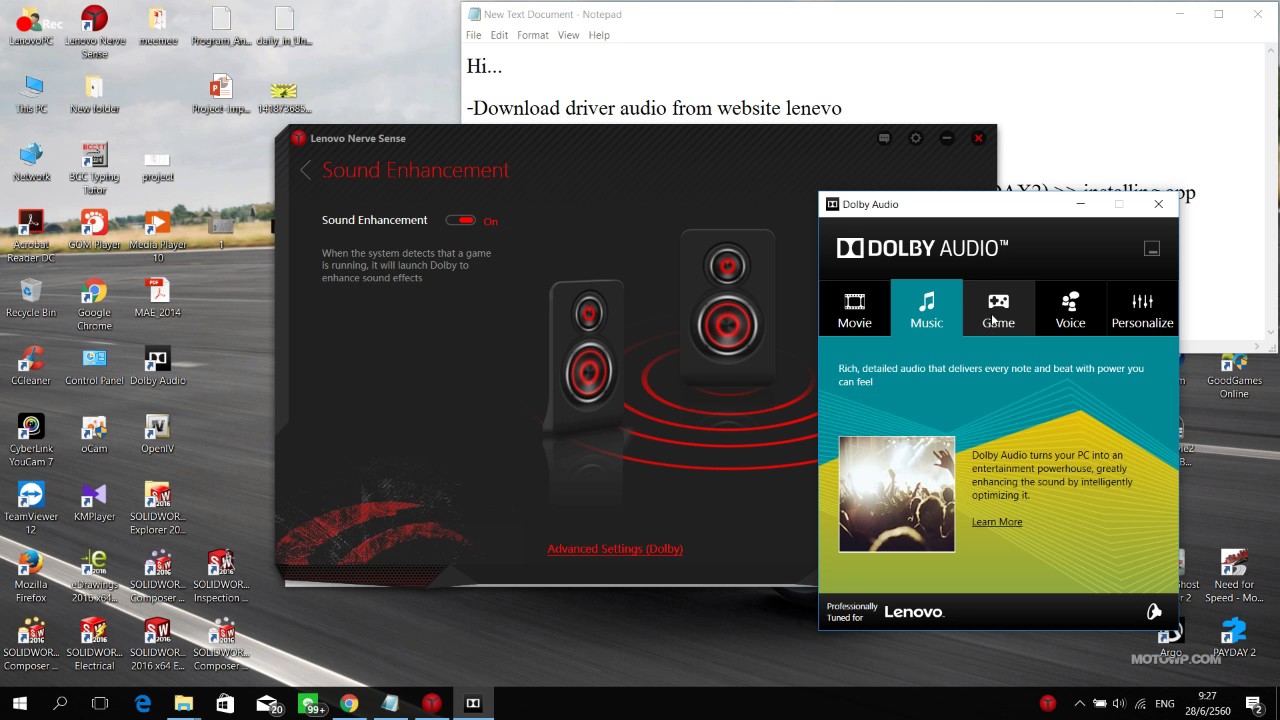Viewport: 1280px width, 720px height.
Task: Show hidden system tray icons
Action: click(x=1079, y=704)
